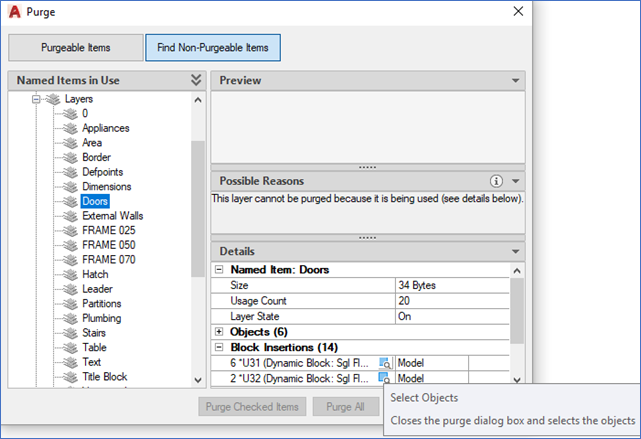Viewport: 641px width, 439px height.
Task: Click the Details panel scrollbar thumb
Action: click(x=517, y=311)
